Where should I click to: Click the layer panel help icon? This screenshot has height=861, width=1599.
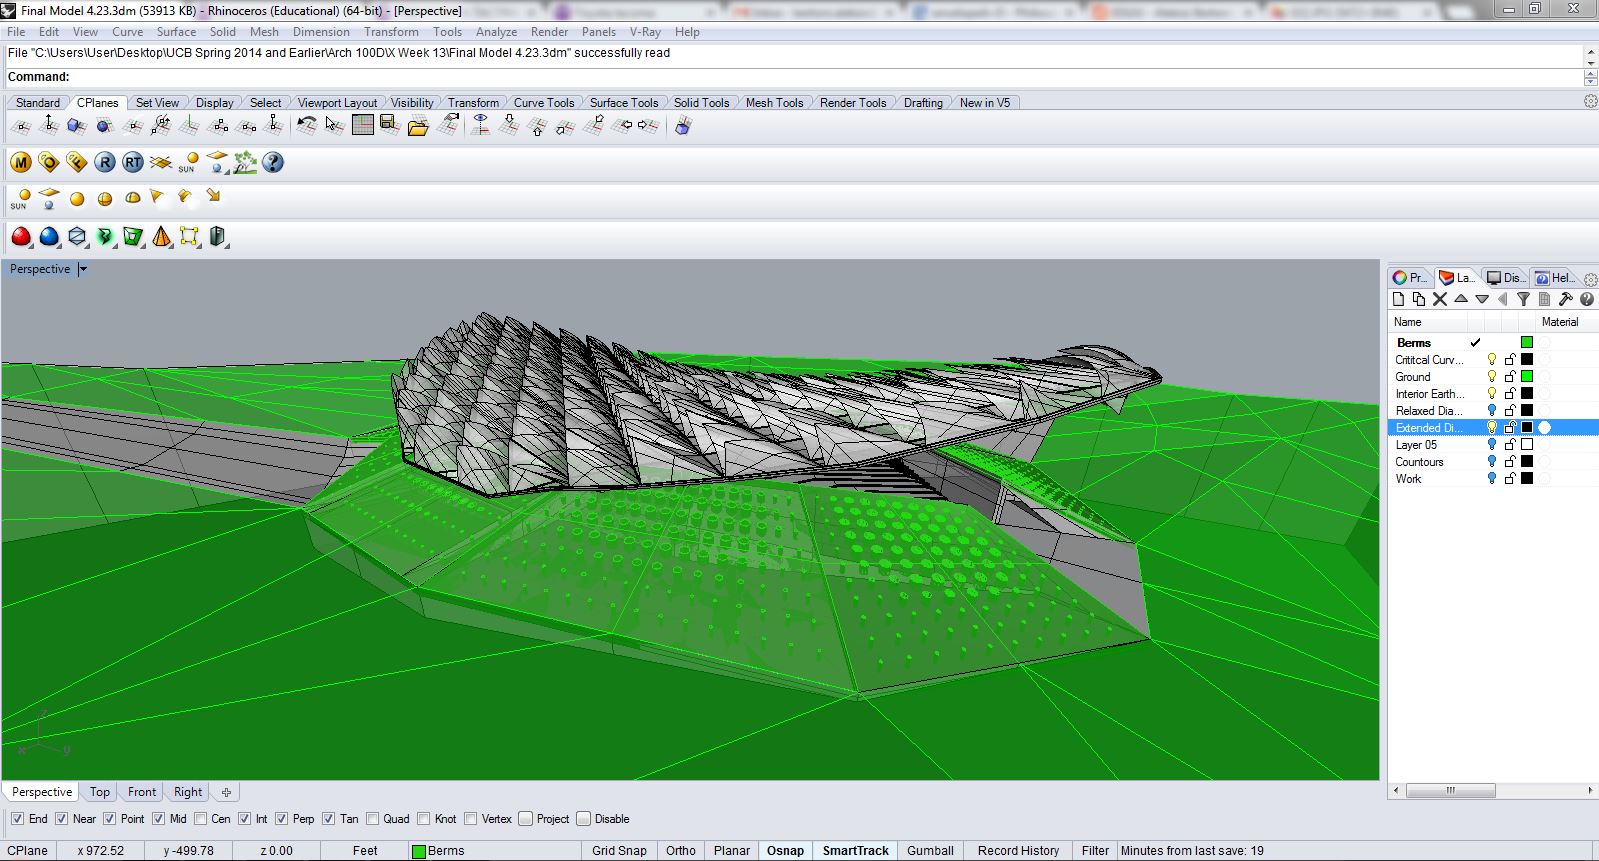(x=1586, y=299)
